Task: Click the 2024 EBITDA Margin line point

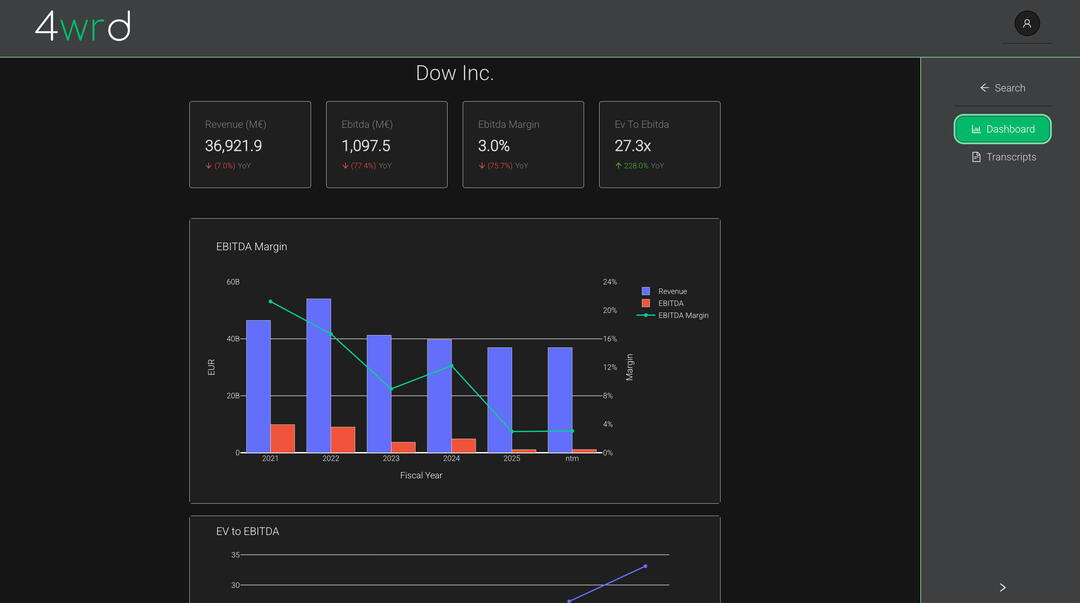Action: (x=451, y=365)
